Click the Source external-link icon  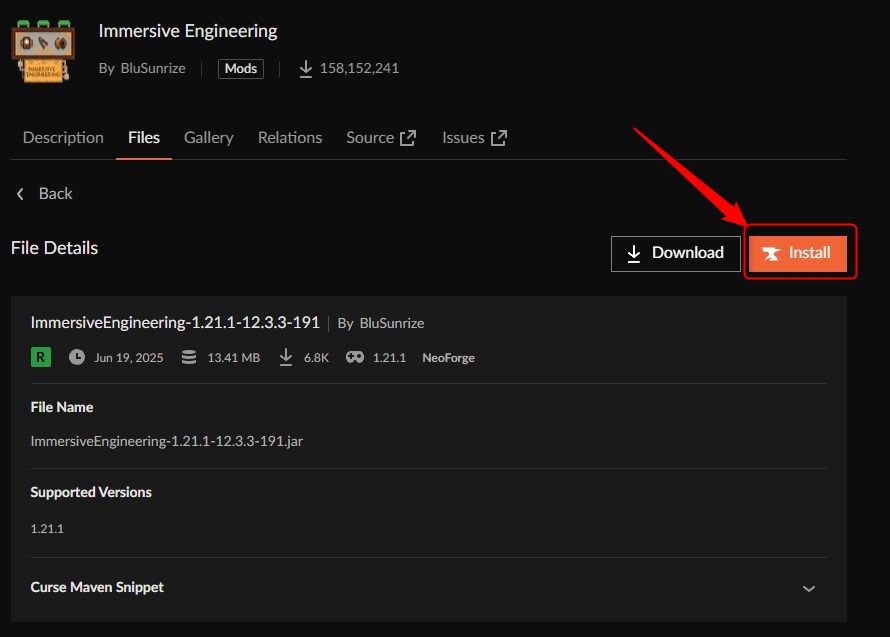(408, 138)
